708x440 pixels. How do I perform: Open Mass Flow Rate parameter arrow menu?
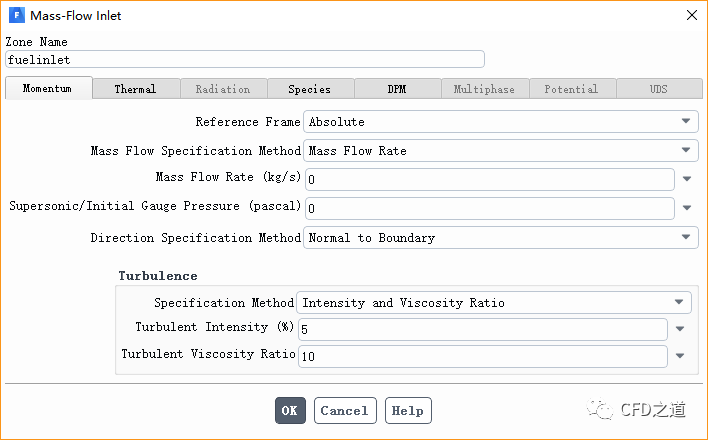click(688, 180)
